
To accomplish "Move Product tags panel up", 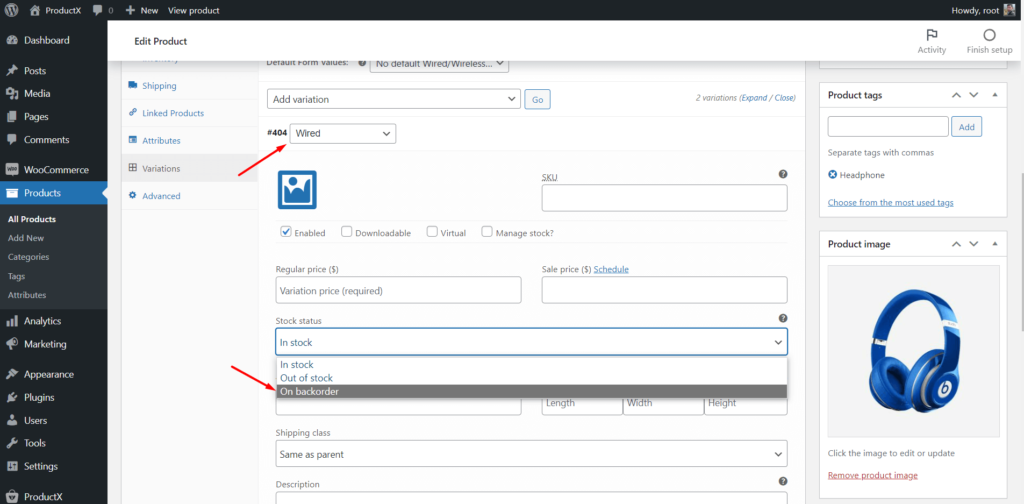I will pyautogui.click(x=957, y=95).
